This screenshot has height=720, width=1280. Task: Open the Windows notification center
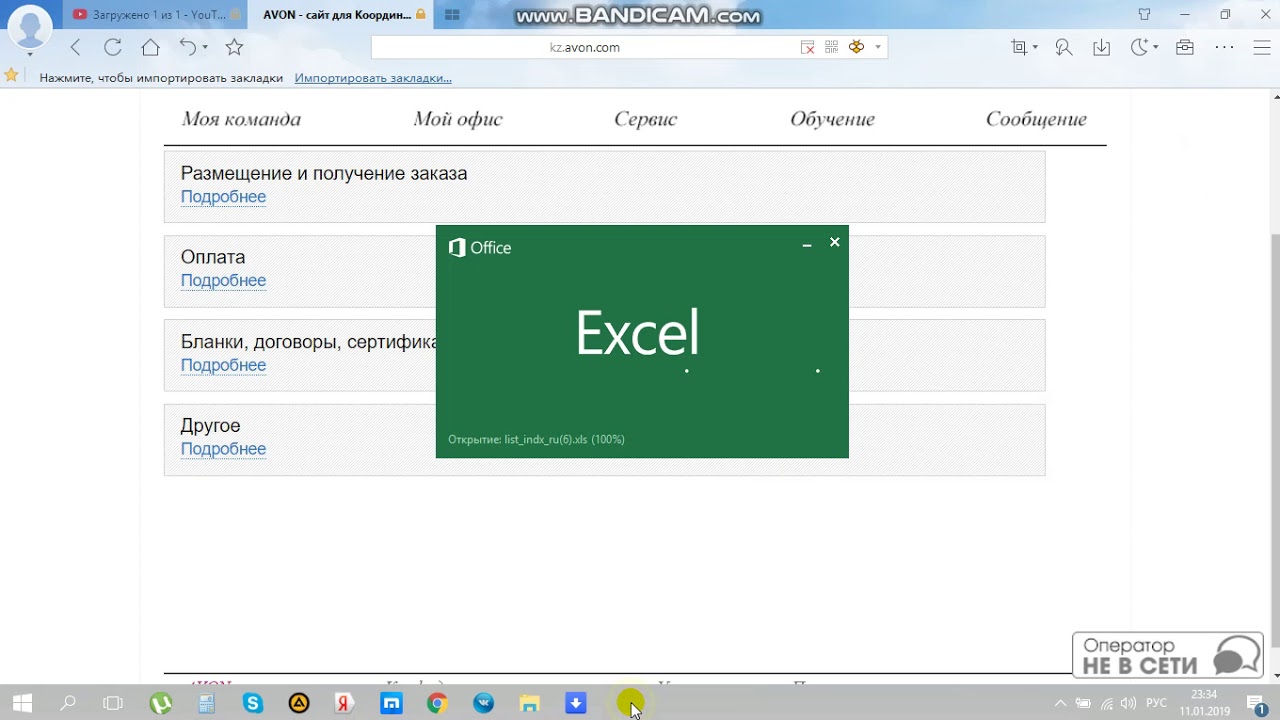coord(1259,704)
